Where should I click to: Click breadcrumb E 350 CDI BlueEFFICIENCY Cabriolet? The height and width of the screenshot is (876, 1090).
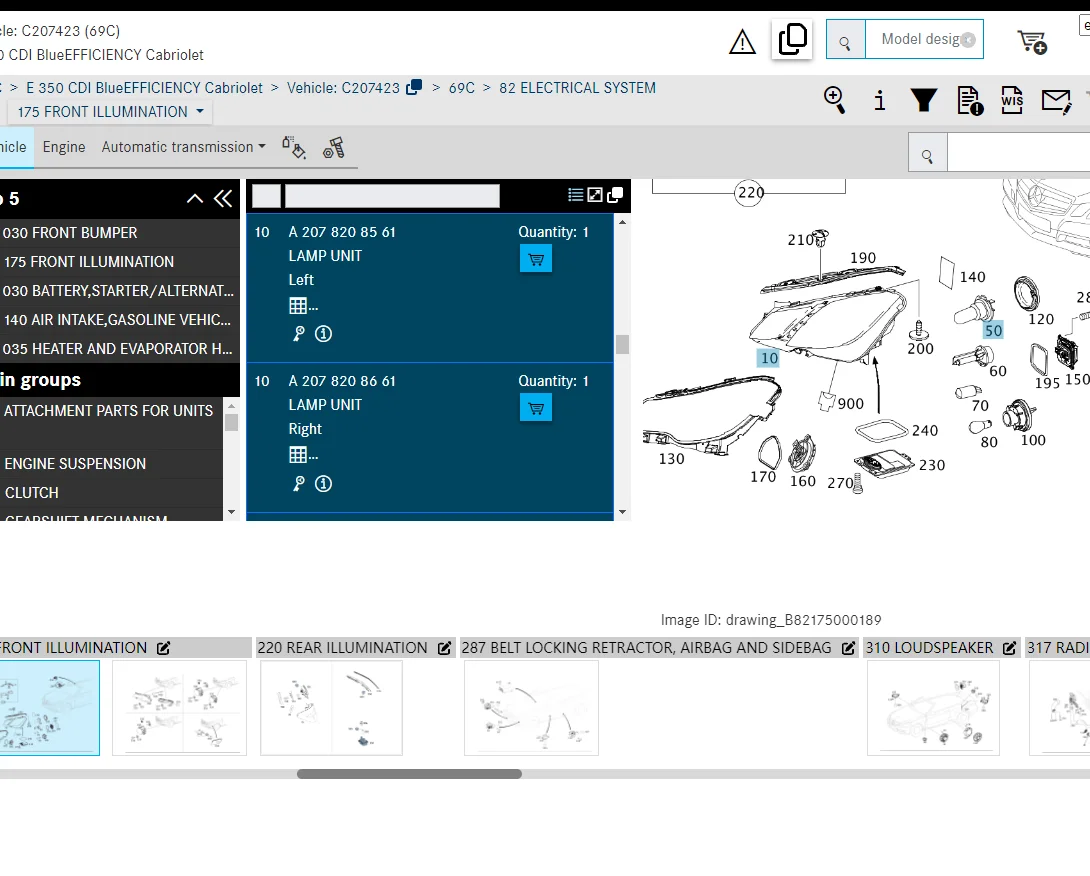(145, 88)
